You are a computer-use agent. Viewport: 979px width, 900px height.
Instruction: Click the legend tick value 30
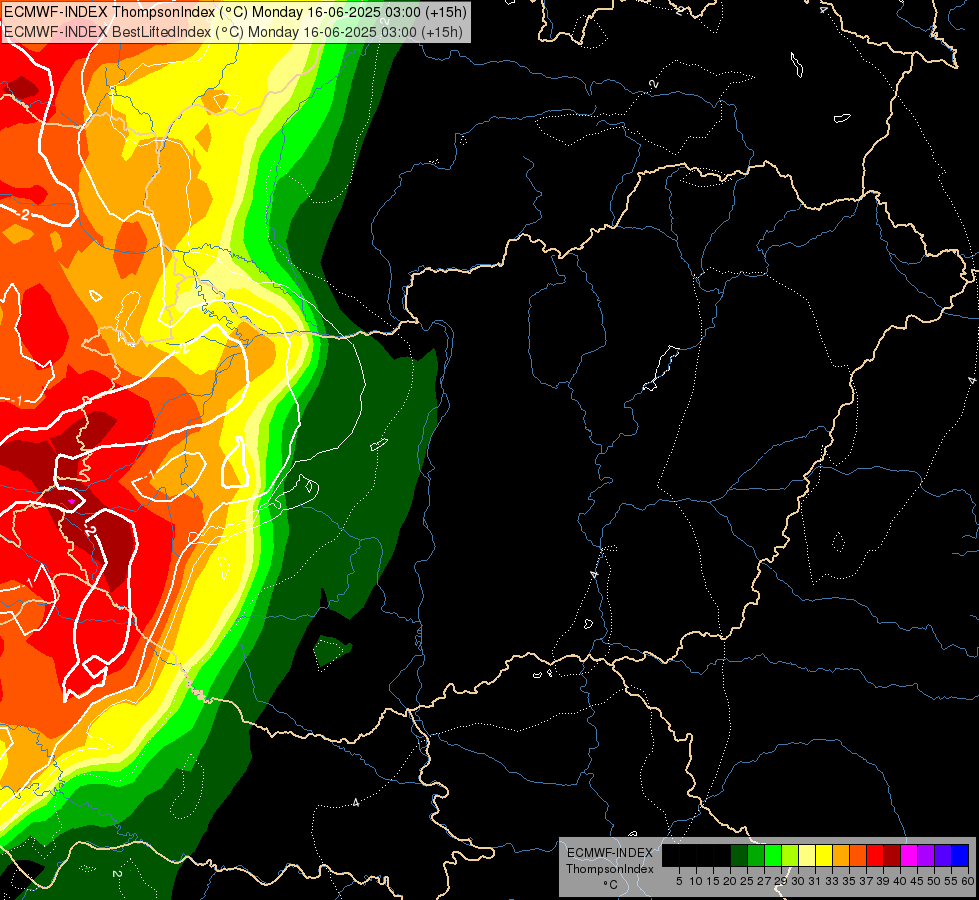(x=798, y=881)
